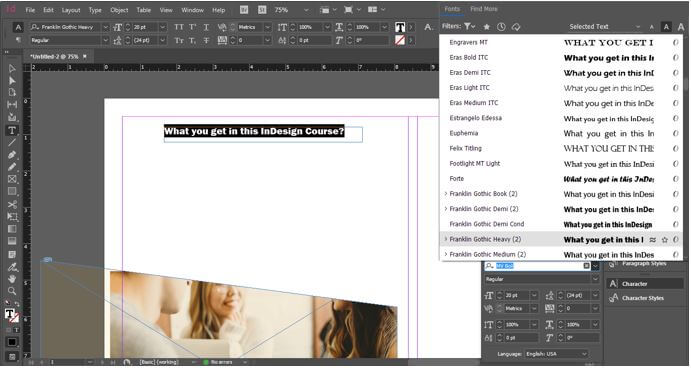Open font style Regular dropdown in control bar
Image resolution: width=691 pixels, height=368 pixels.
pos(105,41)
